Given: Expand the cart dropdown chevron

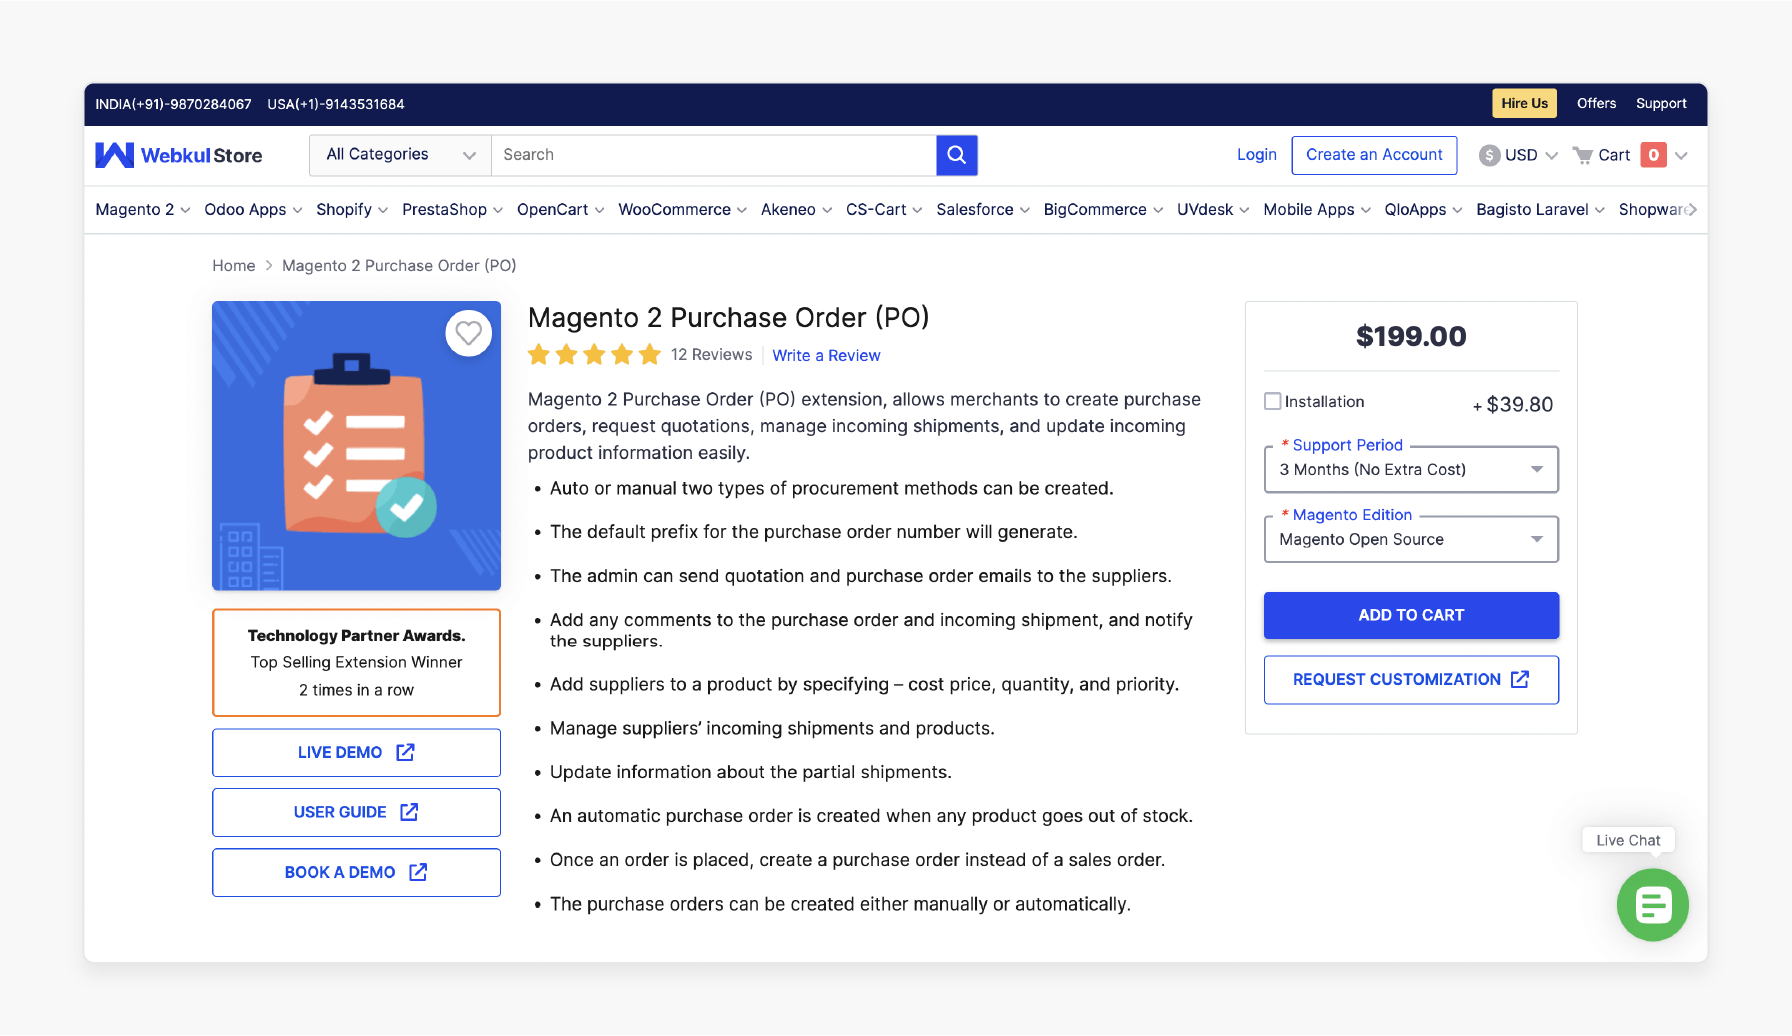Looking at the screenshot, I should coord(1682,155).
